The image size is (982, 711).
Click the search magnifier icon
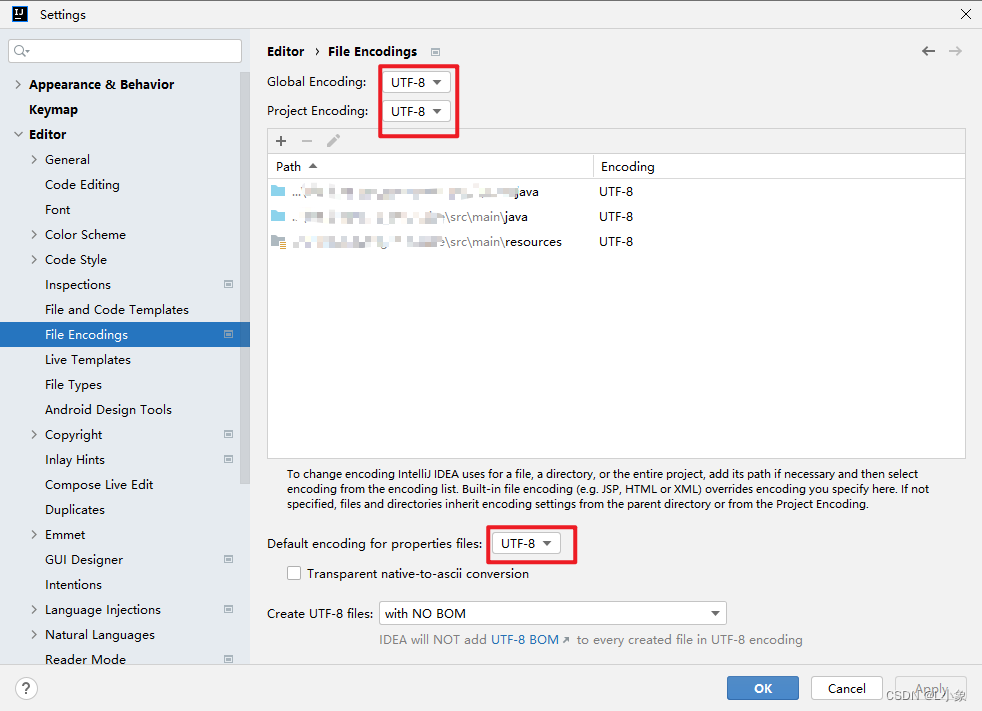[x=21, y=51]
